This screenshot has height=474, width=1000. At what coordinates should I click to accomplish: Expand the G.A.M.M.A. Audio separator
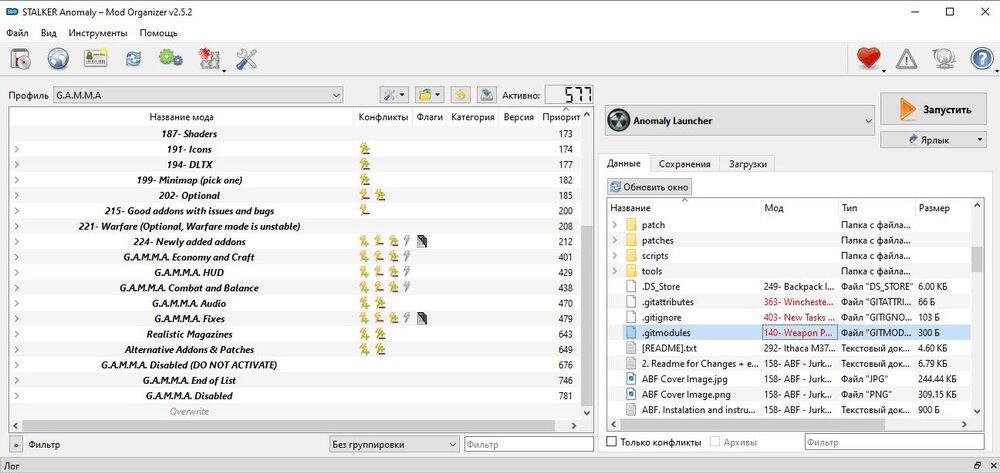[x=17, y=303]
